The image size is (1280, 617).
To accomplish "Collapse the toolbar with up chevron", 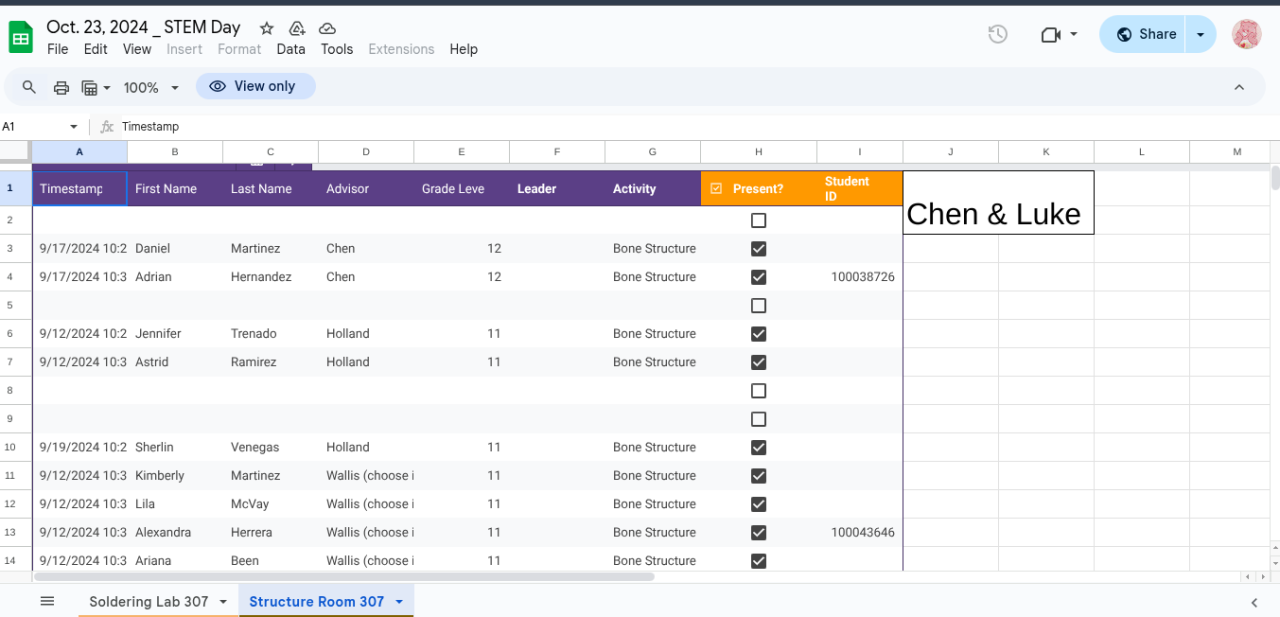I will (x=1239, y=87).
